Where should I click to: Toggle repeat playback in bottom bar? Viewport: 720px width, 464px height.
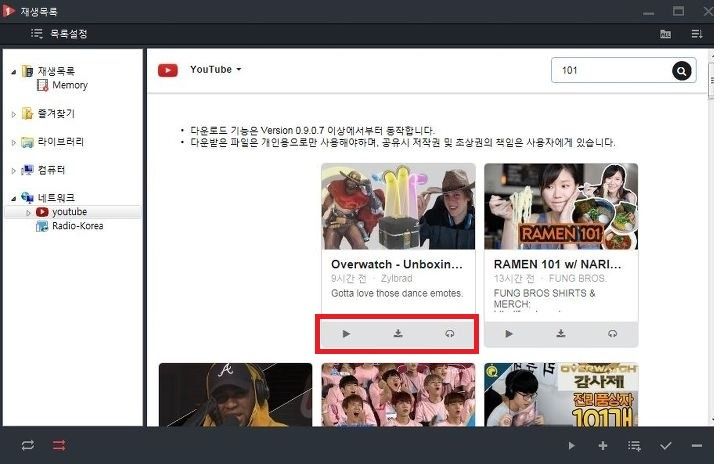click(x=28, y=445)
